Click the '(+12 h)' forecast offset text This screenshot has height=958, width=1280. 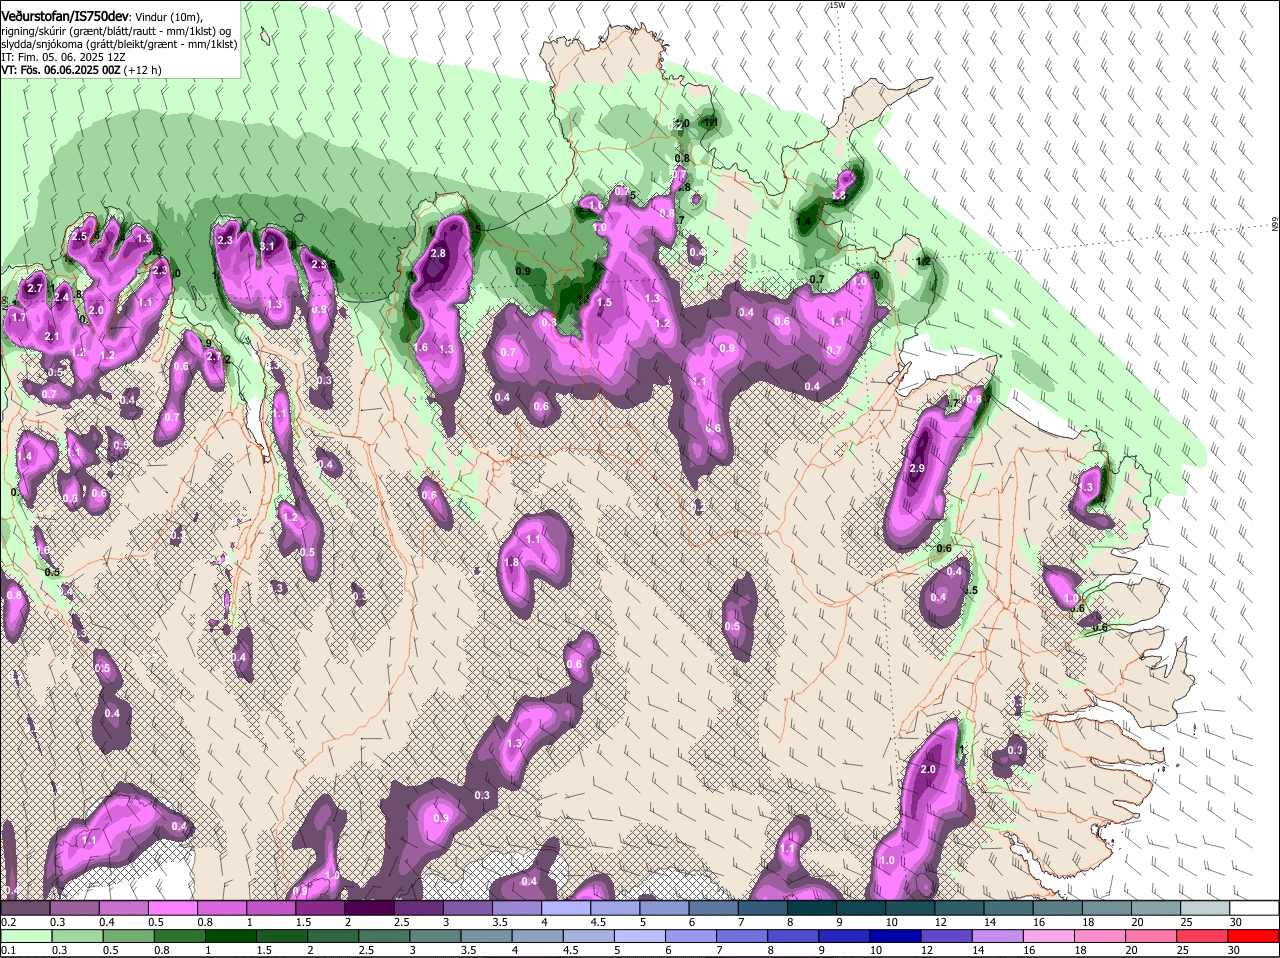[x=142, y=71]
